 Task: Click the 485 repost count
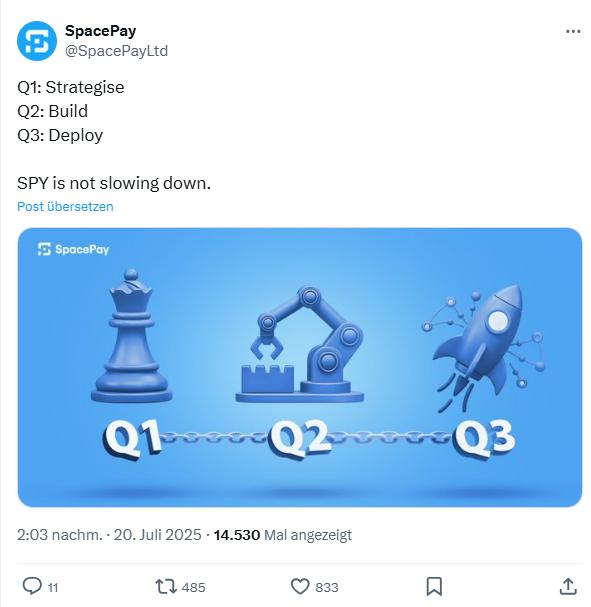(194, 587)
